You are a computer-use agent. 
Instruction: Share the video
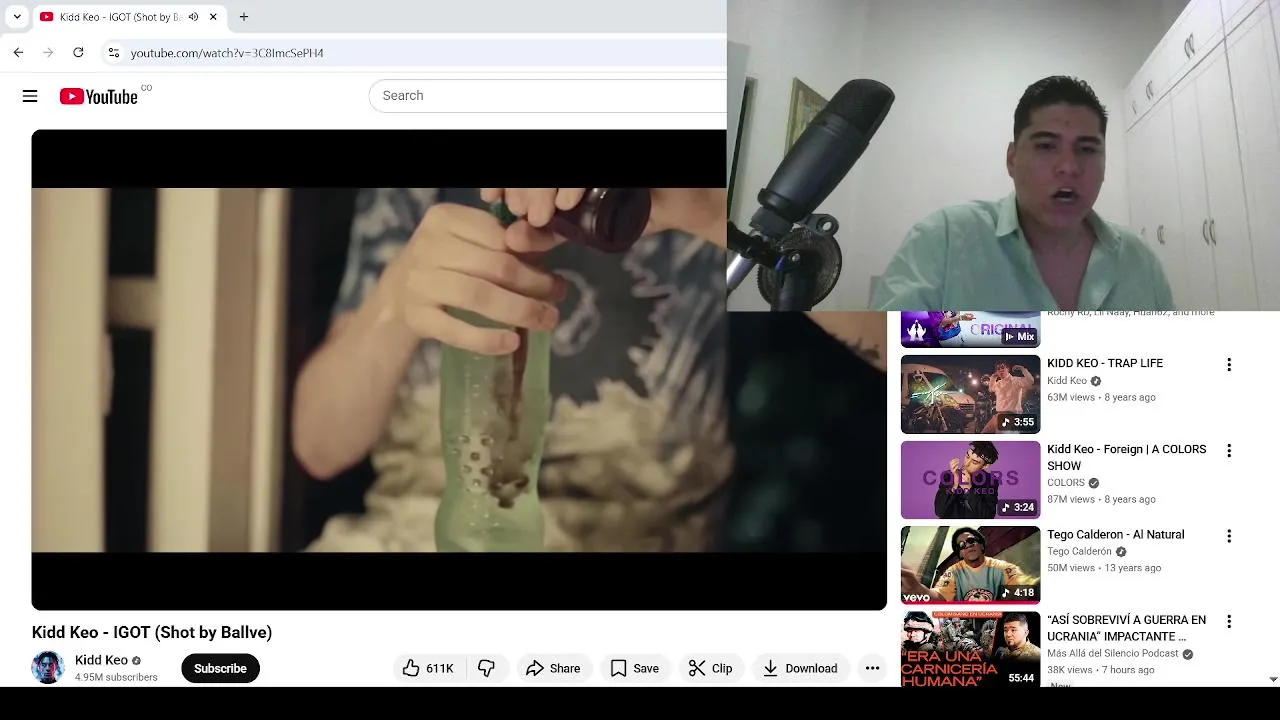point(553,668)
